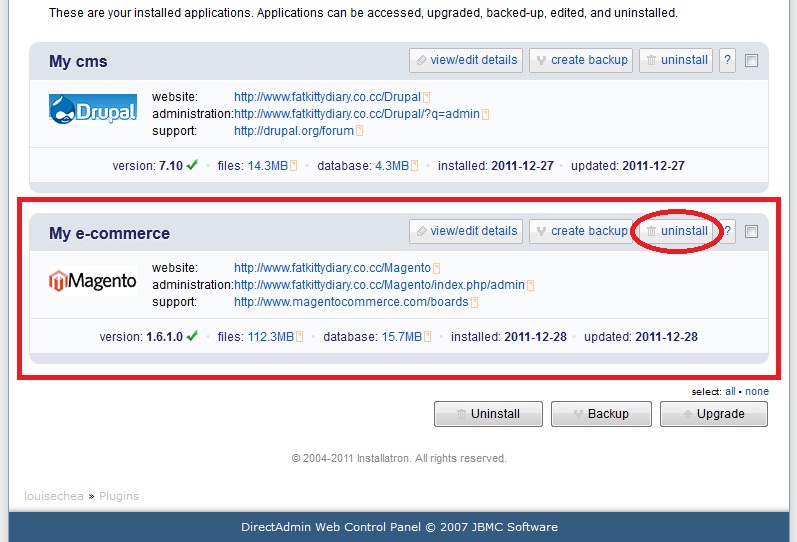Click view/edit details for My cms
The image size is (797, 542).
pyautogui.click(x=466, y=61)
